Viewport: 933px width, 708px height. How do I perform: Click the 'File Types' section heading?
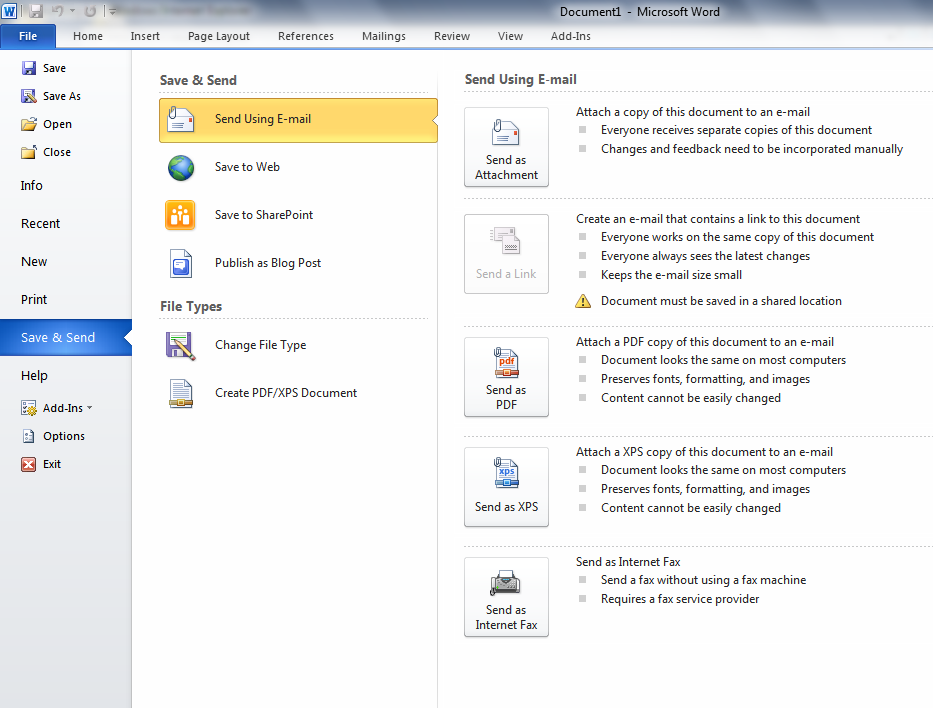[x=191, y=306]
